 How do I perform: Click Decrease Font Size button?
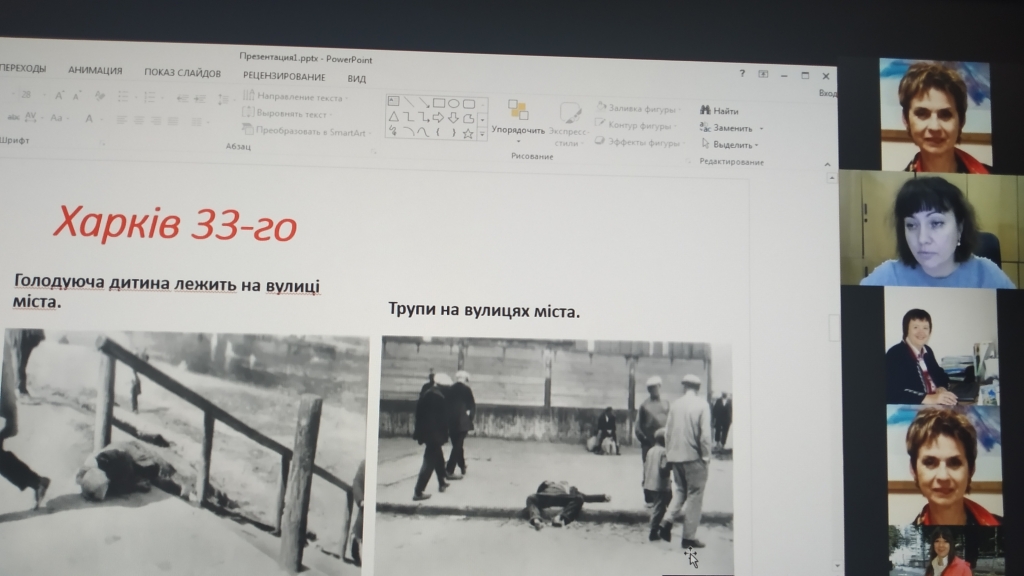[76, 96]
